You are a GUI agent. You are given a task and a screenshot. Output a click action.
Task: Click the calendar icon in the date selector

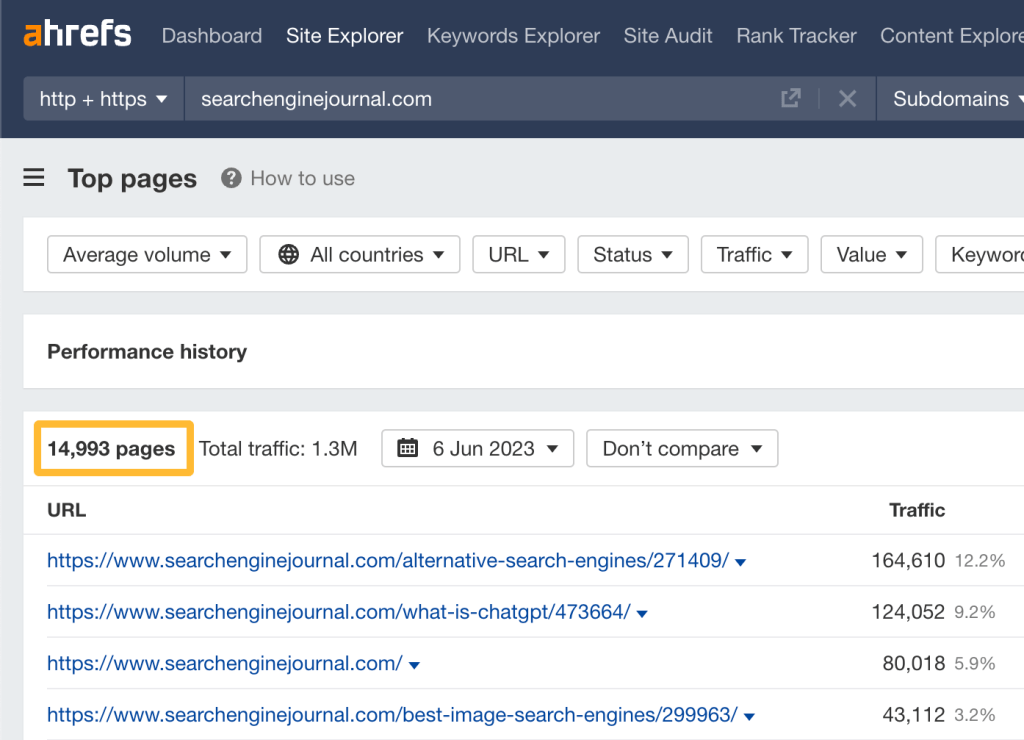click(407, 448)
